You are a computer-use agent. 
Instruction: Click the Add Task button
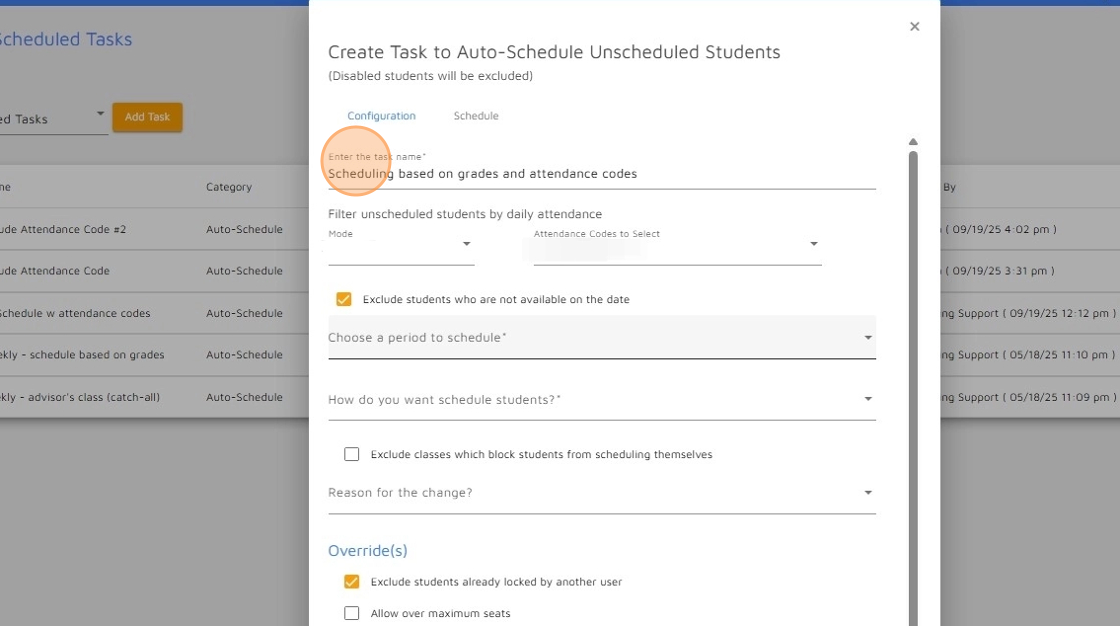point(147,117)
